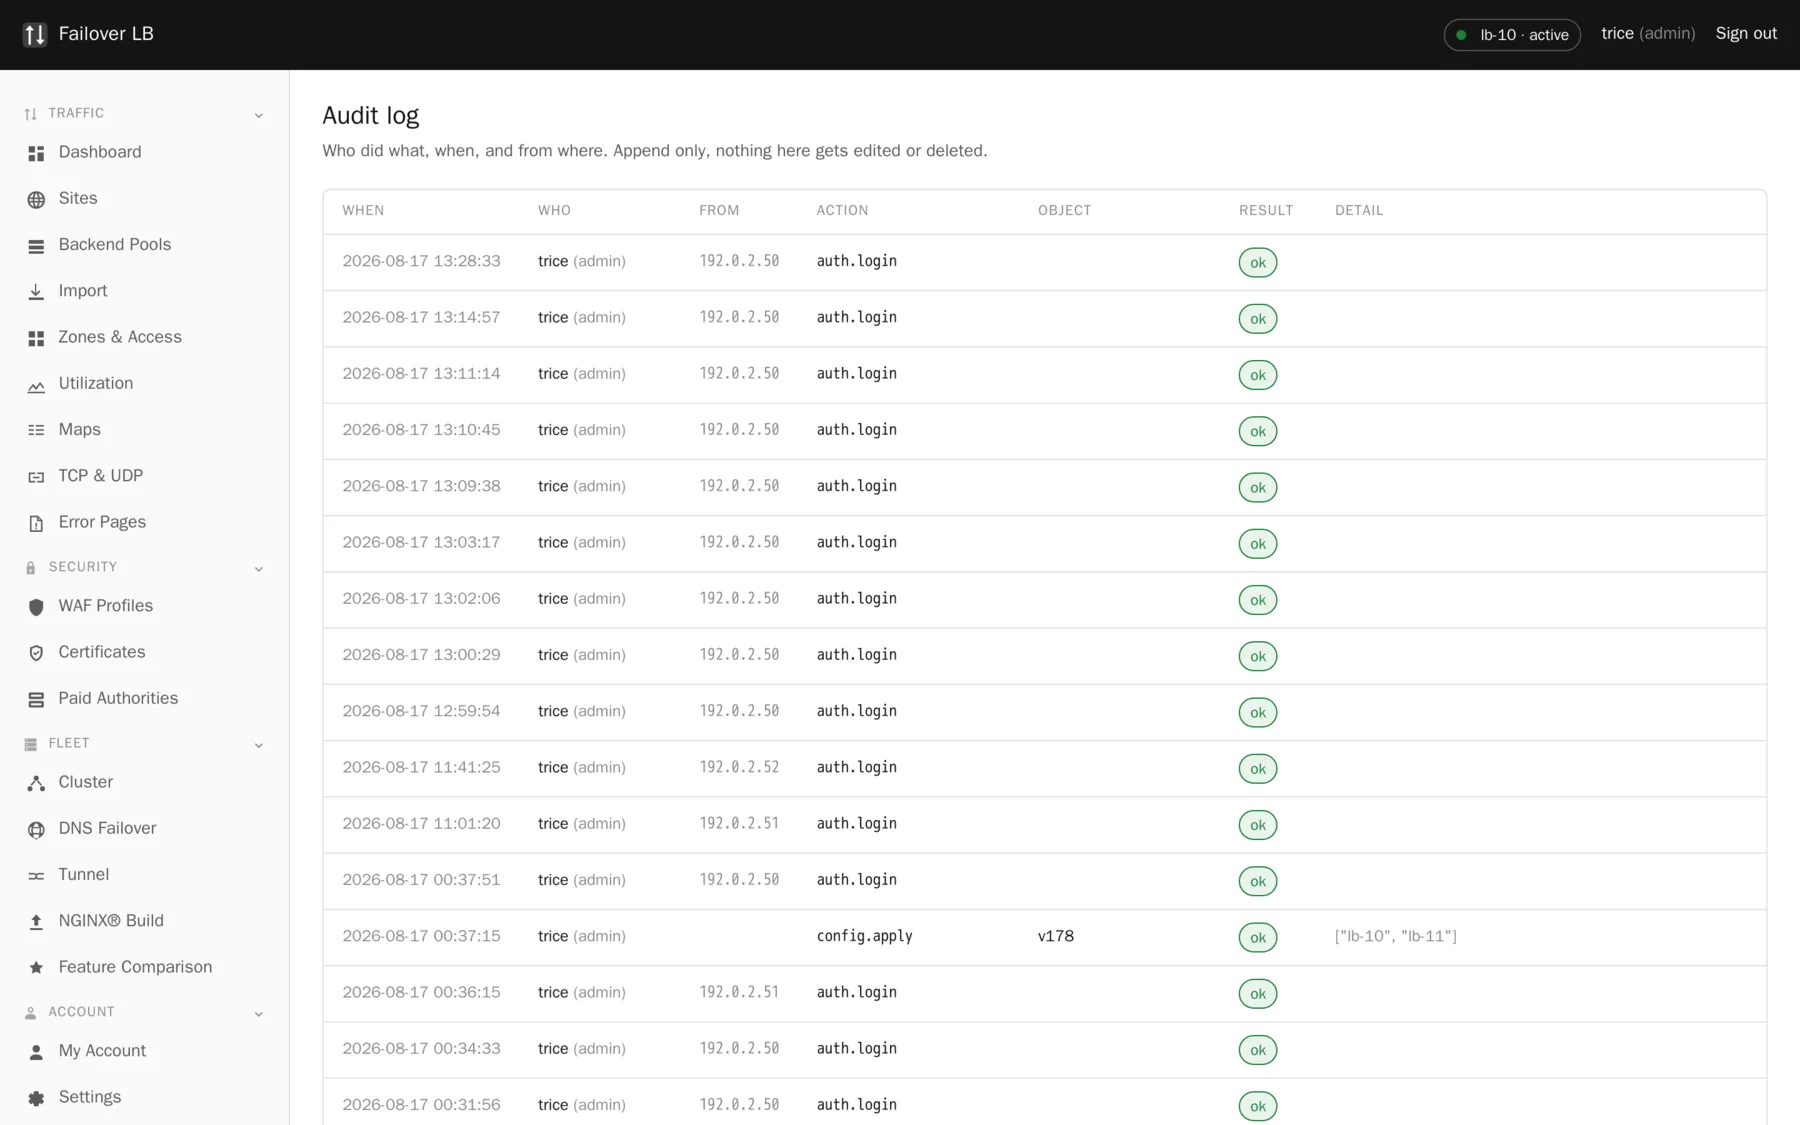Collapse the Account section chevron
This screenshot has width=1800, height=1125.
(259, 1014)
